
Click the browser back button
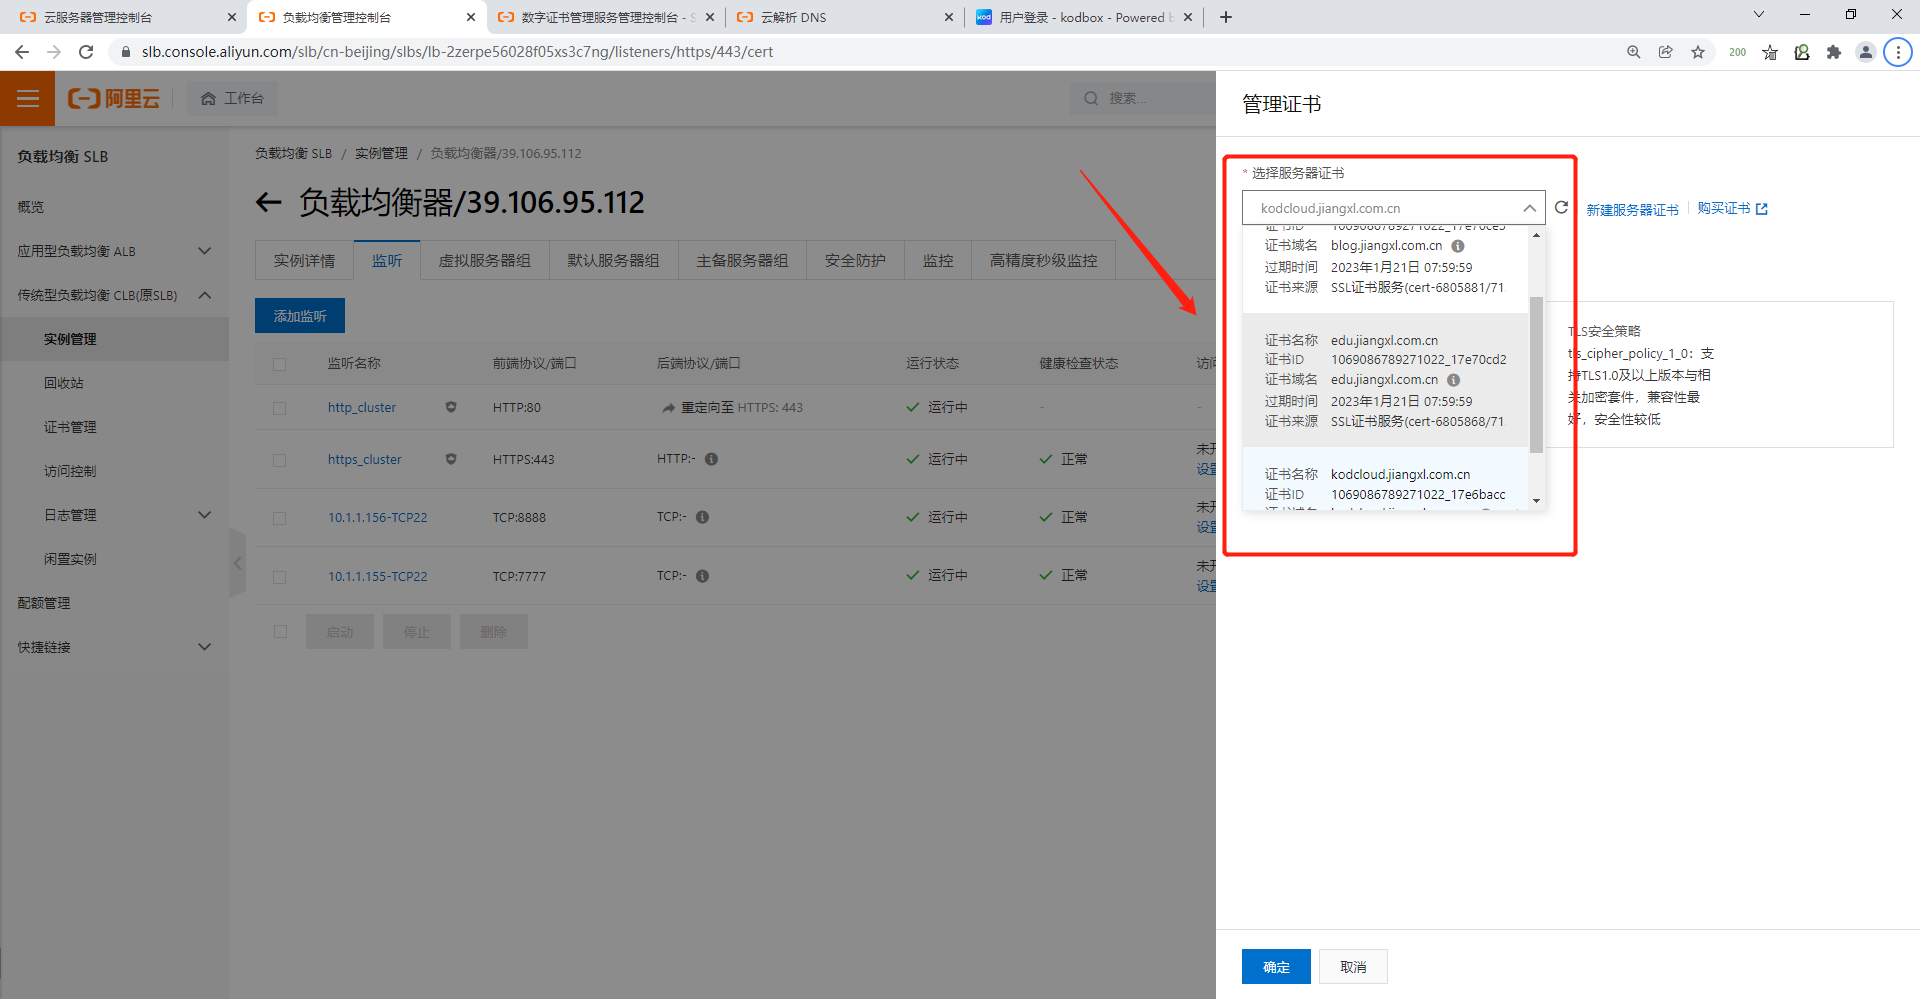click(x=22, y=52)
